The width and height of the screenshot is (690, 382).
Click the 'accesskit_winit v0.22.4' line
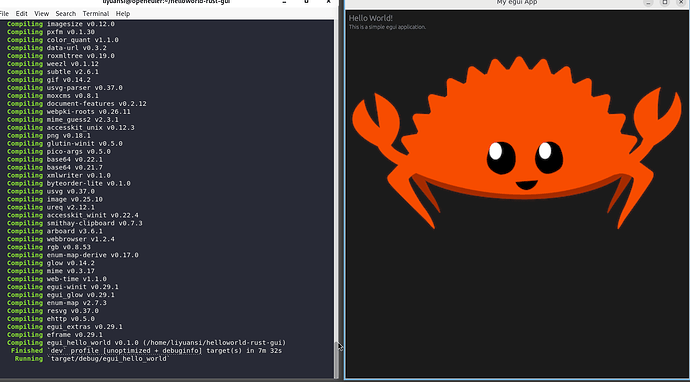click(73, 215)
